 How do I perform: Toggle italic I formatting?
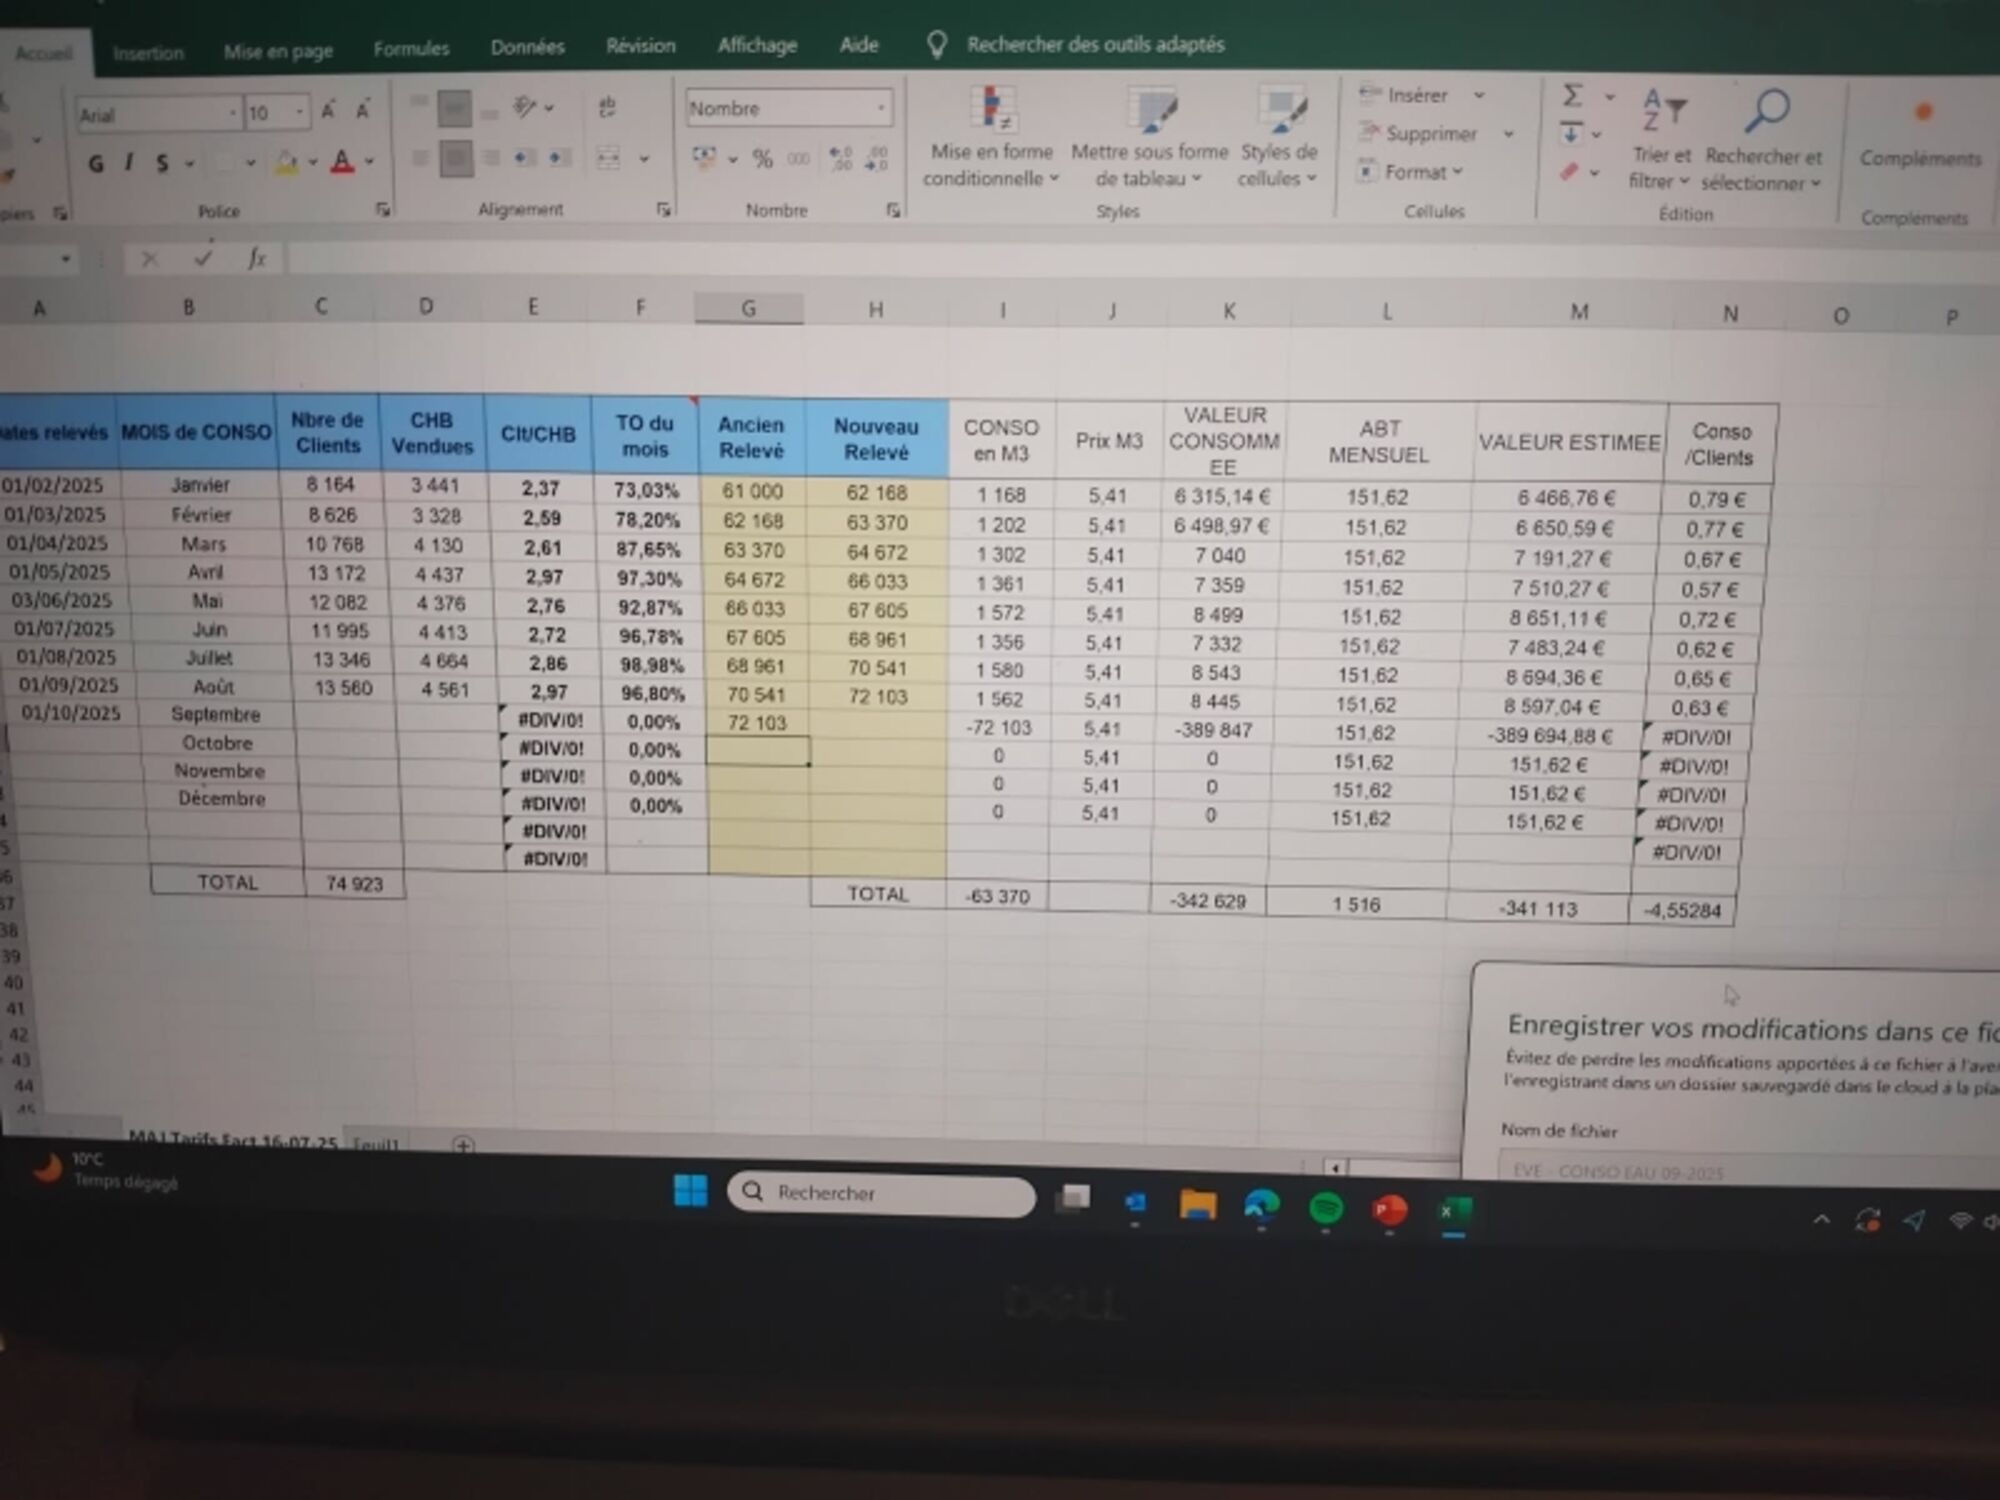coord(129,163)
